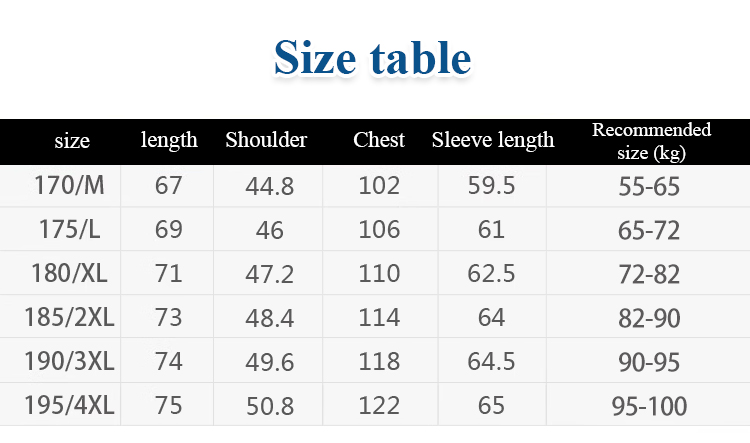Select the chest value 106
750x443 pixels.
[379, 229]
